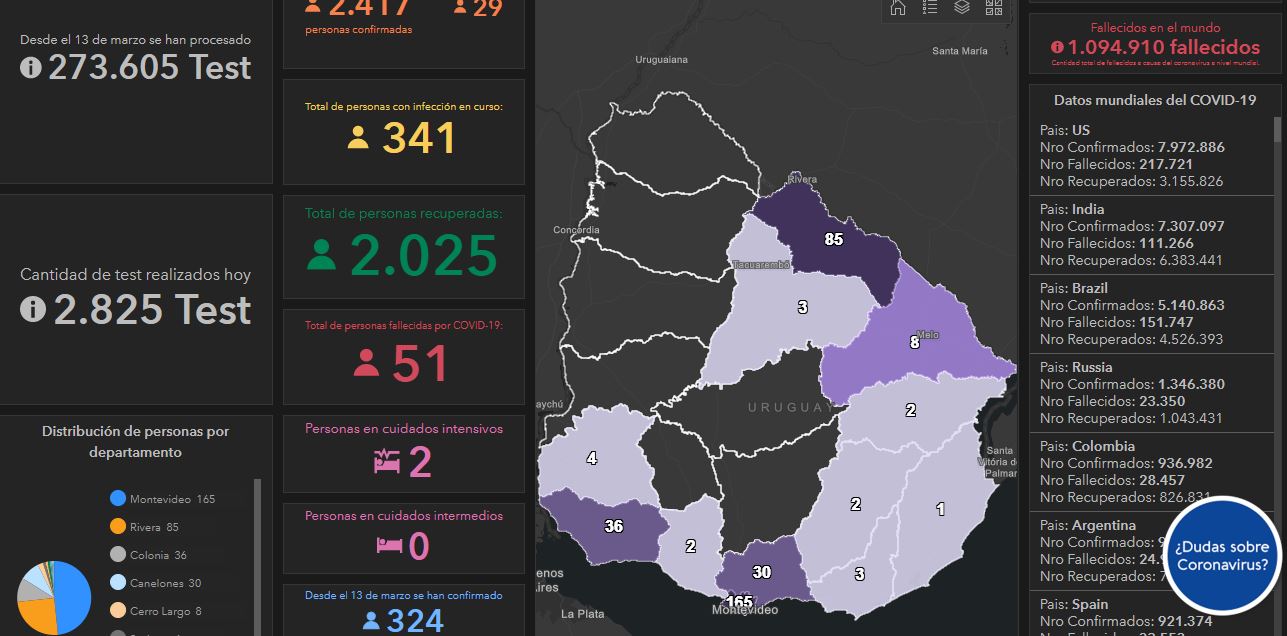Viewport: 1287px width, 636px height.
Task: Open the basemap gallery grid icon
Action: pos(994,8)
